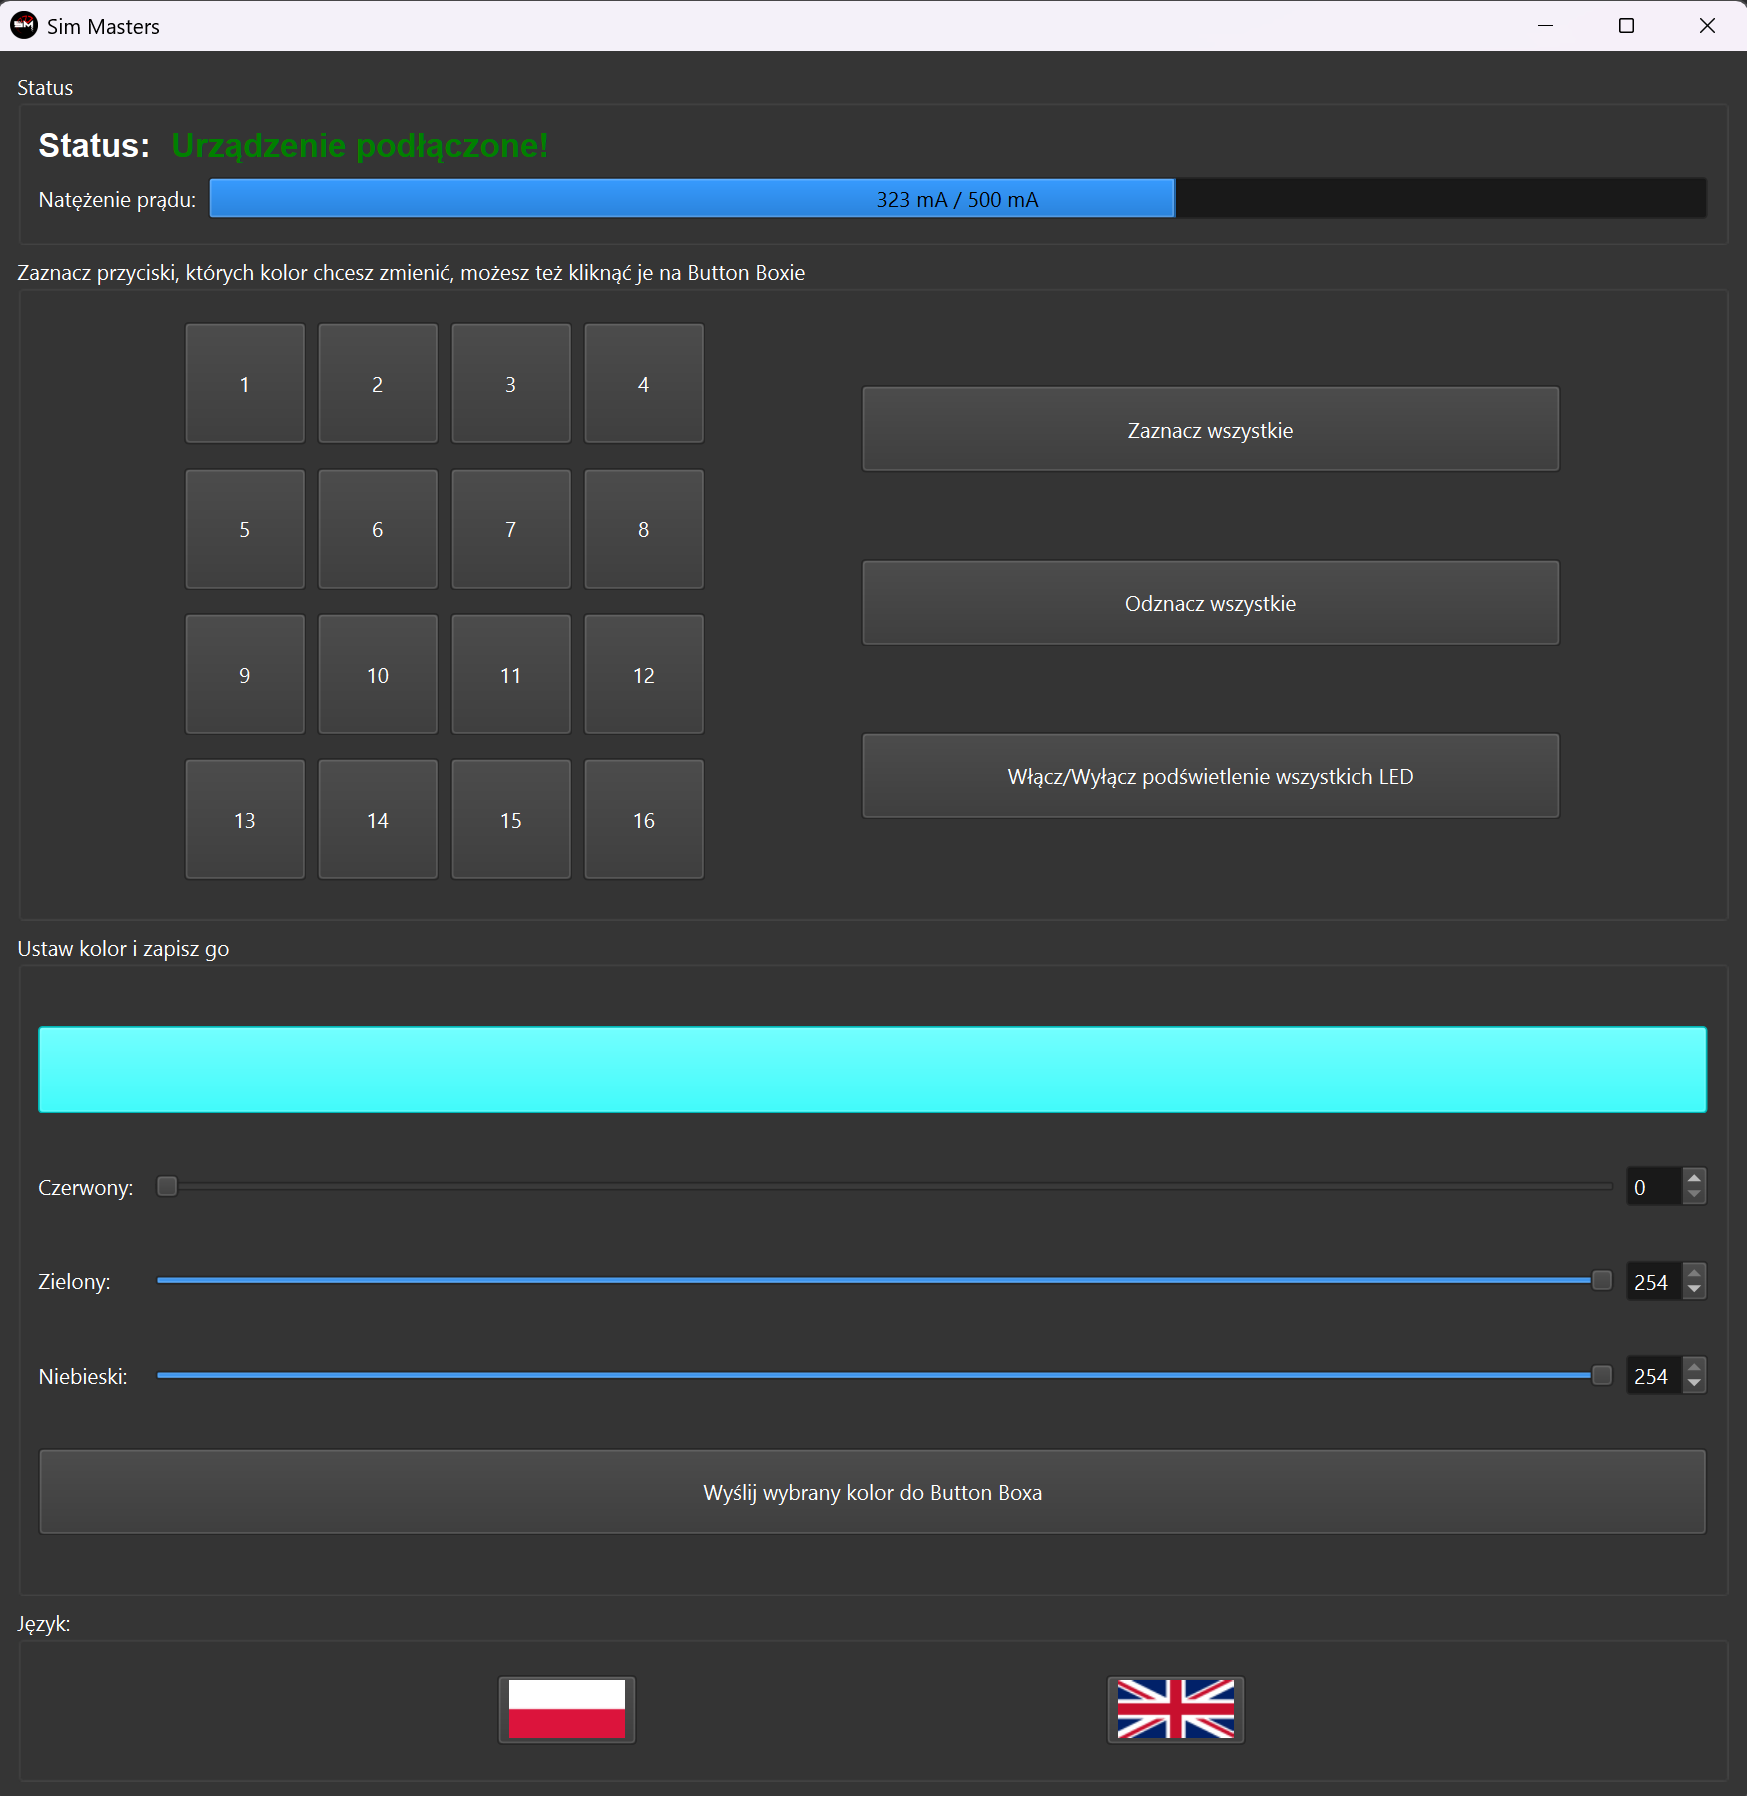Toggle selection of button 12
Screen dimensions: 1747x1796
click(644, 676)
